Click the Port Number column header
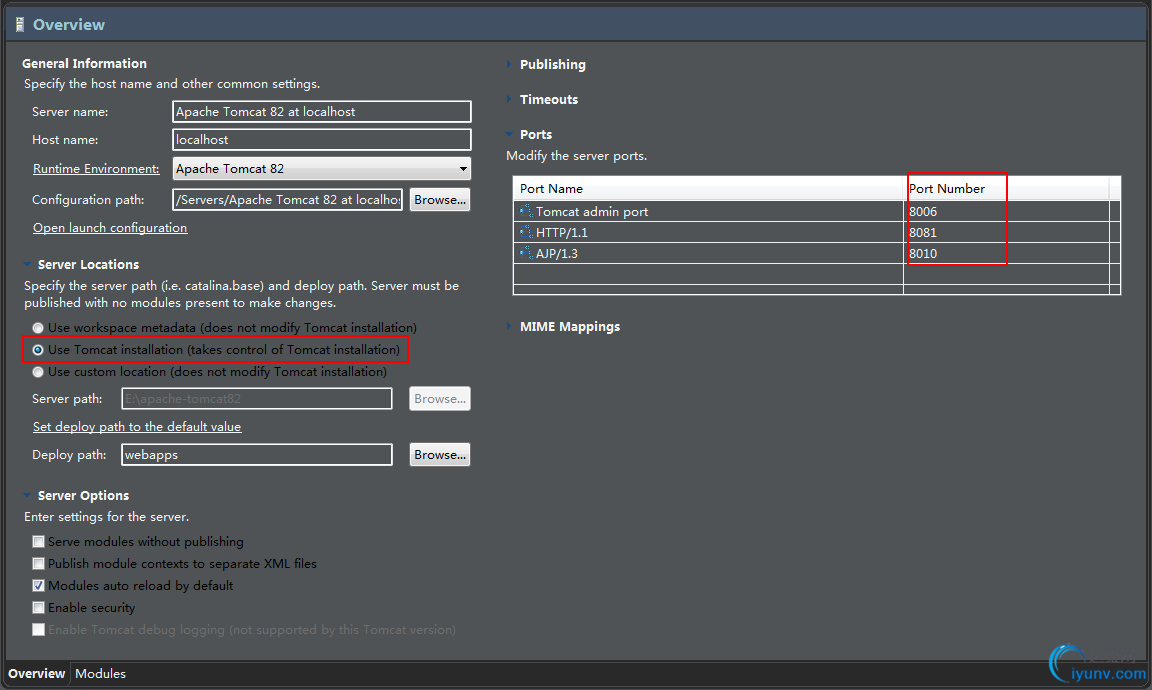Viewport: 1152px width, 690px height. 1006,188
